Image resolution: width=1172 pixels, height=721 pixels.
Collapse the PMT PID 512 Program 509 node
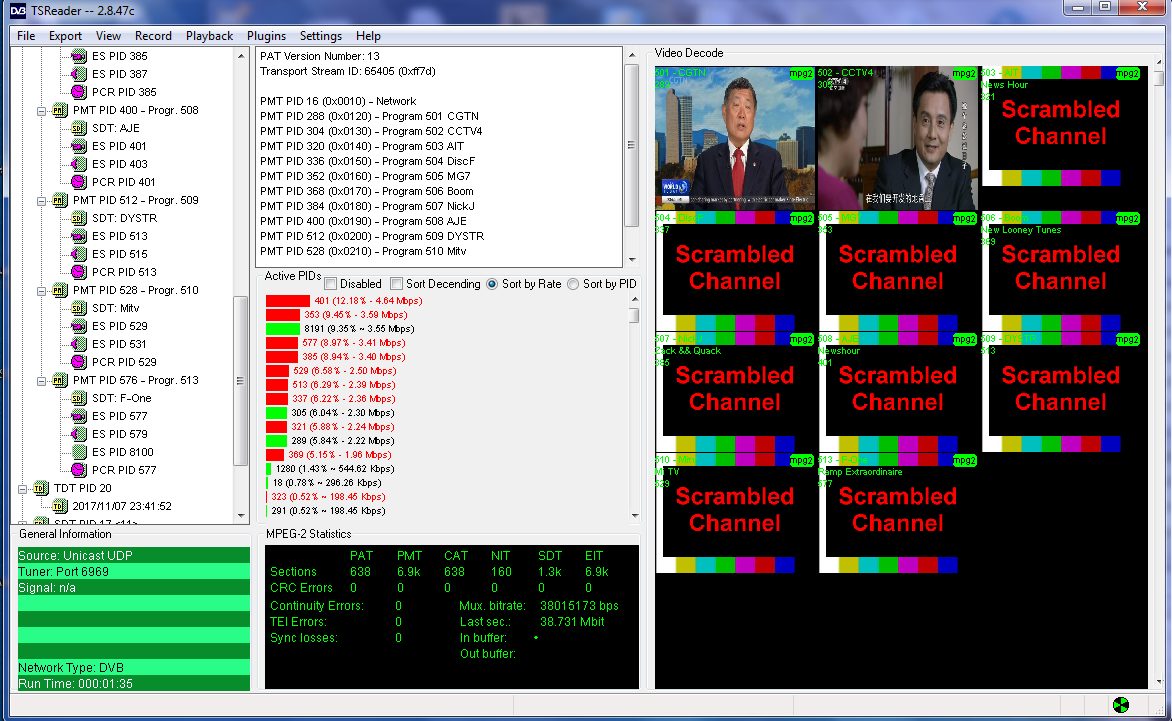tap(43, 200)
